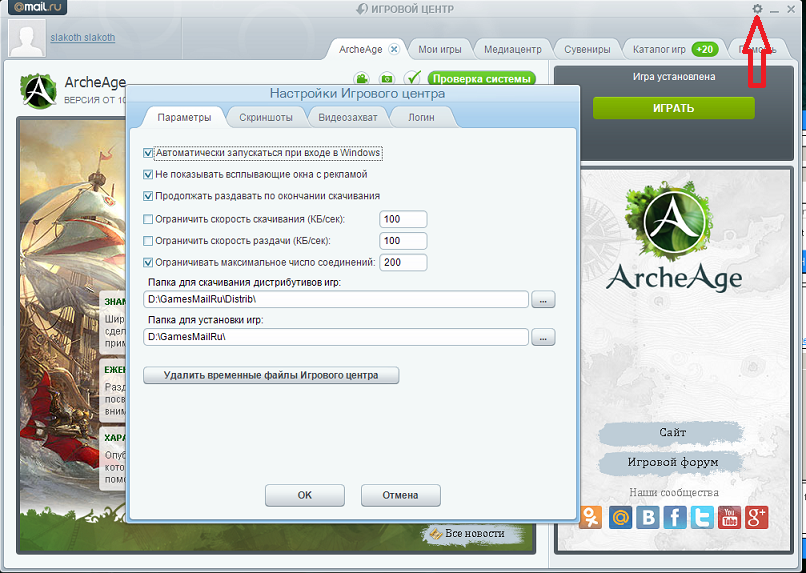Open the Facebook community icon
This screenshot has width=806, height=573.
tap(675, 517)
